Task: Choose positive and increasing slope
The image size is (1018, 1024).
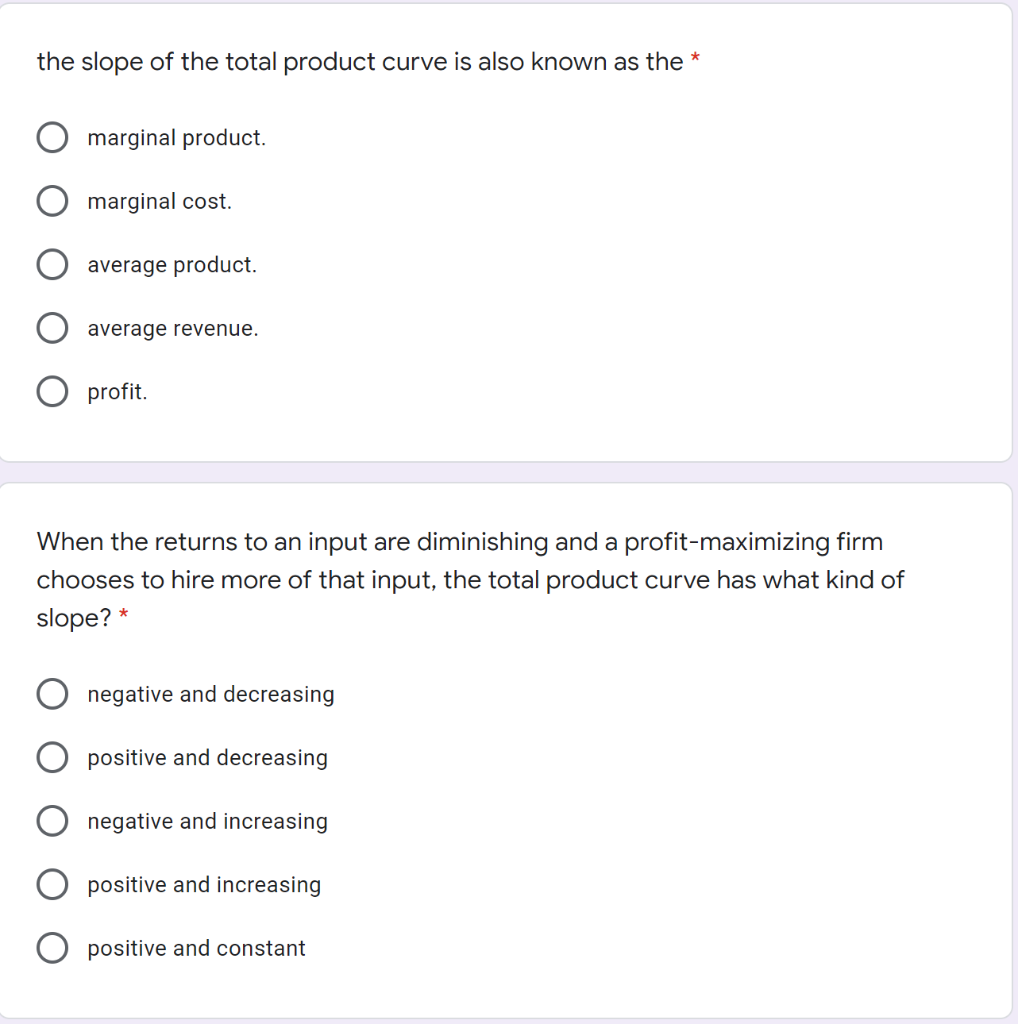Action: pyautogui.click(x=52, y=884)
